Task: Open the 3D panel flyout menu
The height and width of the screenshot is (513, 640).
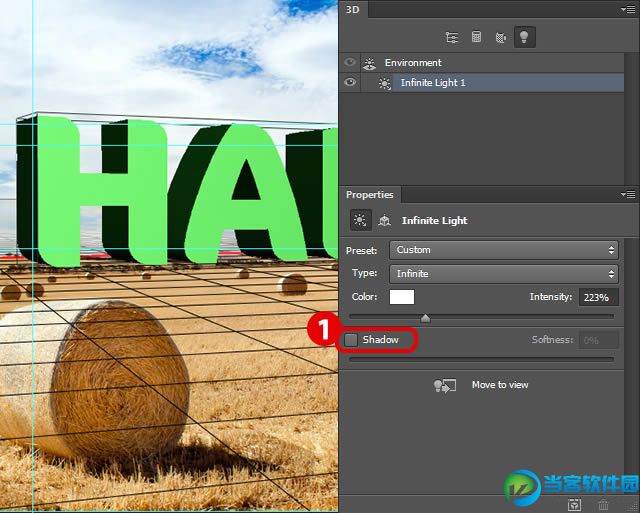Action: pos(628,9)
